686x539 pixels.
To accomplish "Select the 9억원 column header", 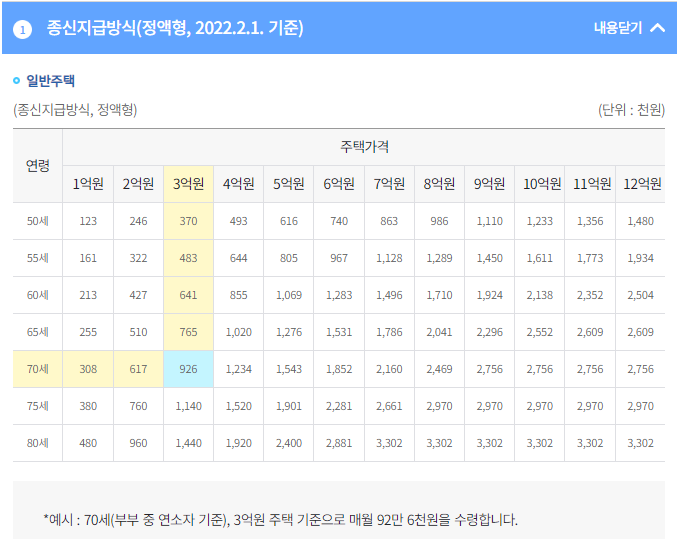I will pos(490,184).
